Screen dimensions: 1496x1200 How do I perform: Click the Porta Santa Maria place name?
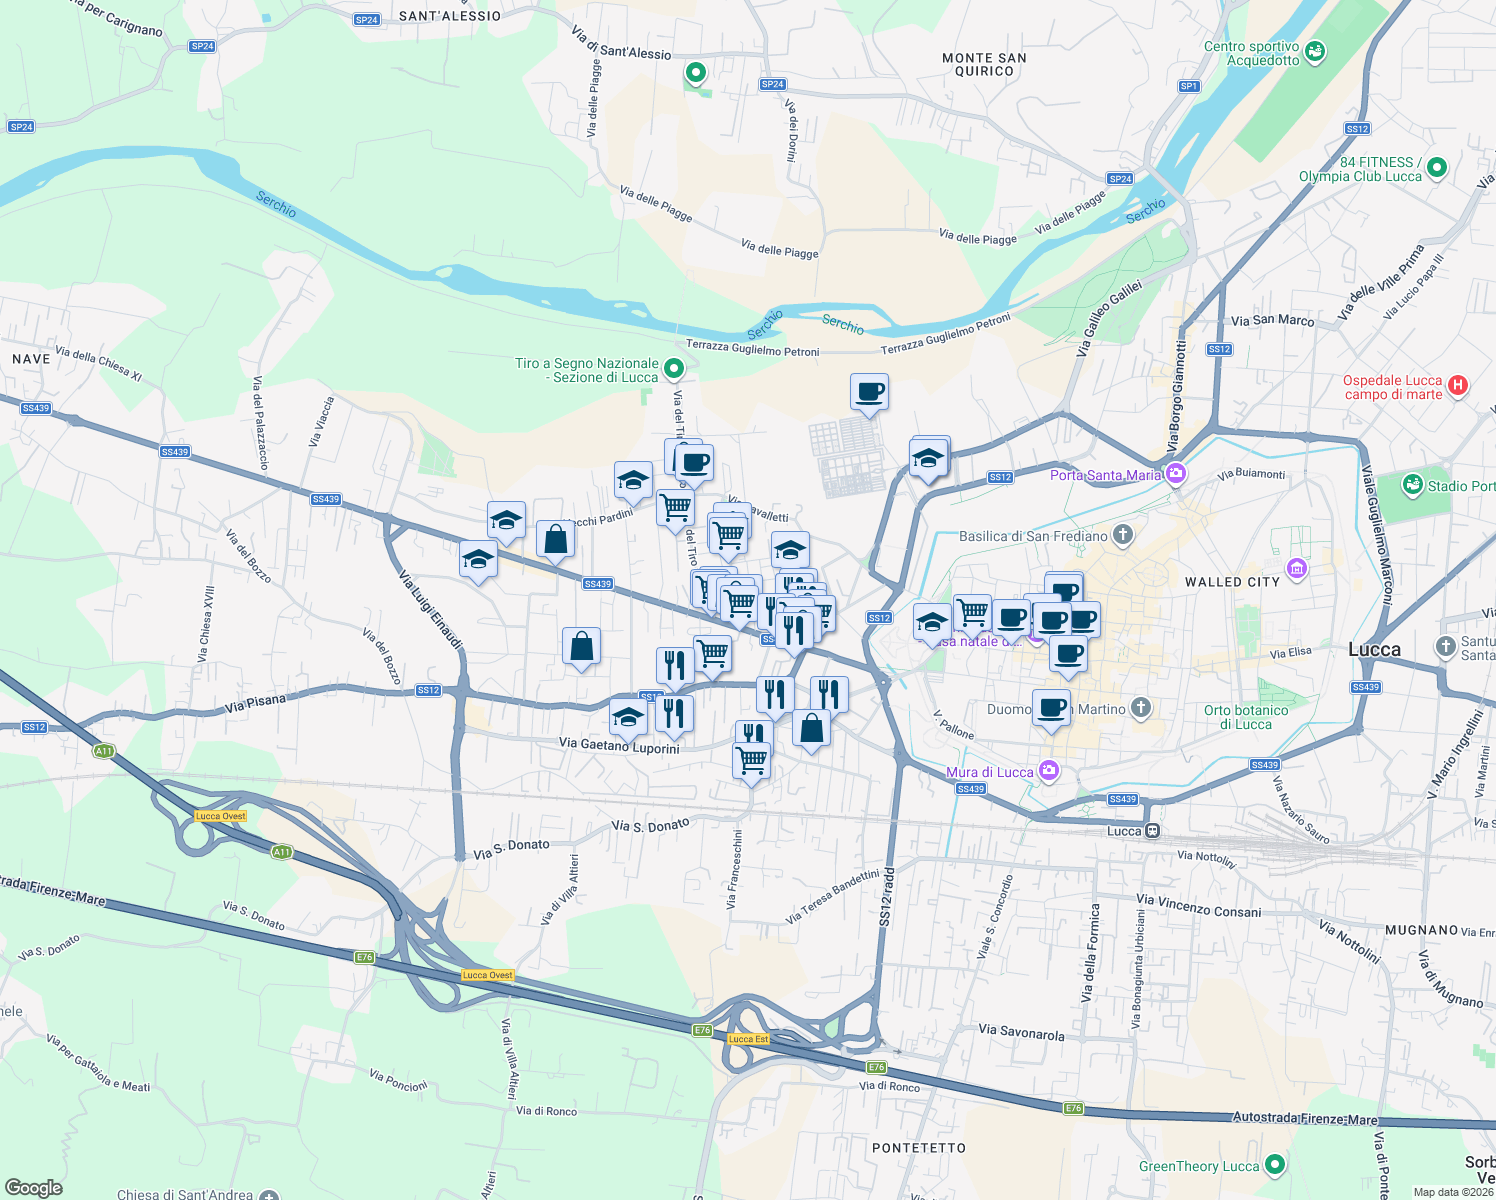click(1106, 475)
